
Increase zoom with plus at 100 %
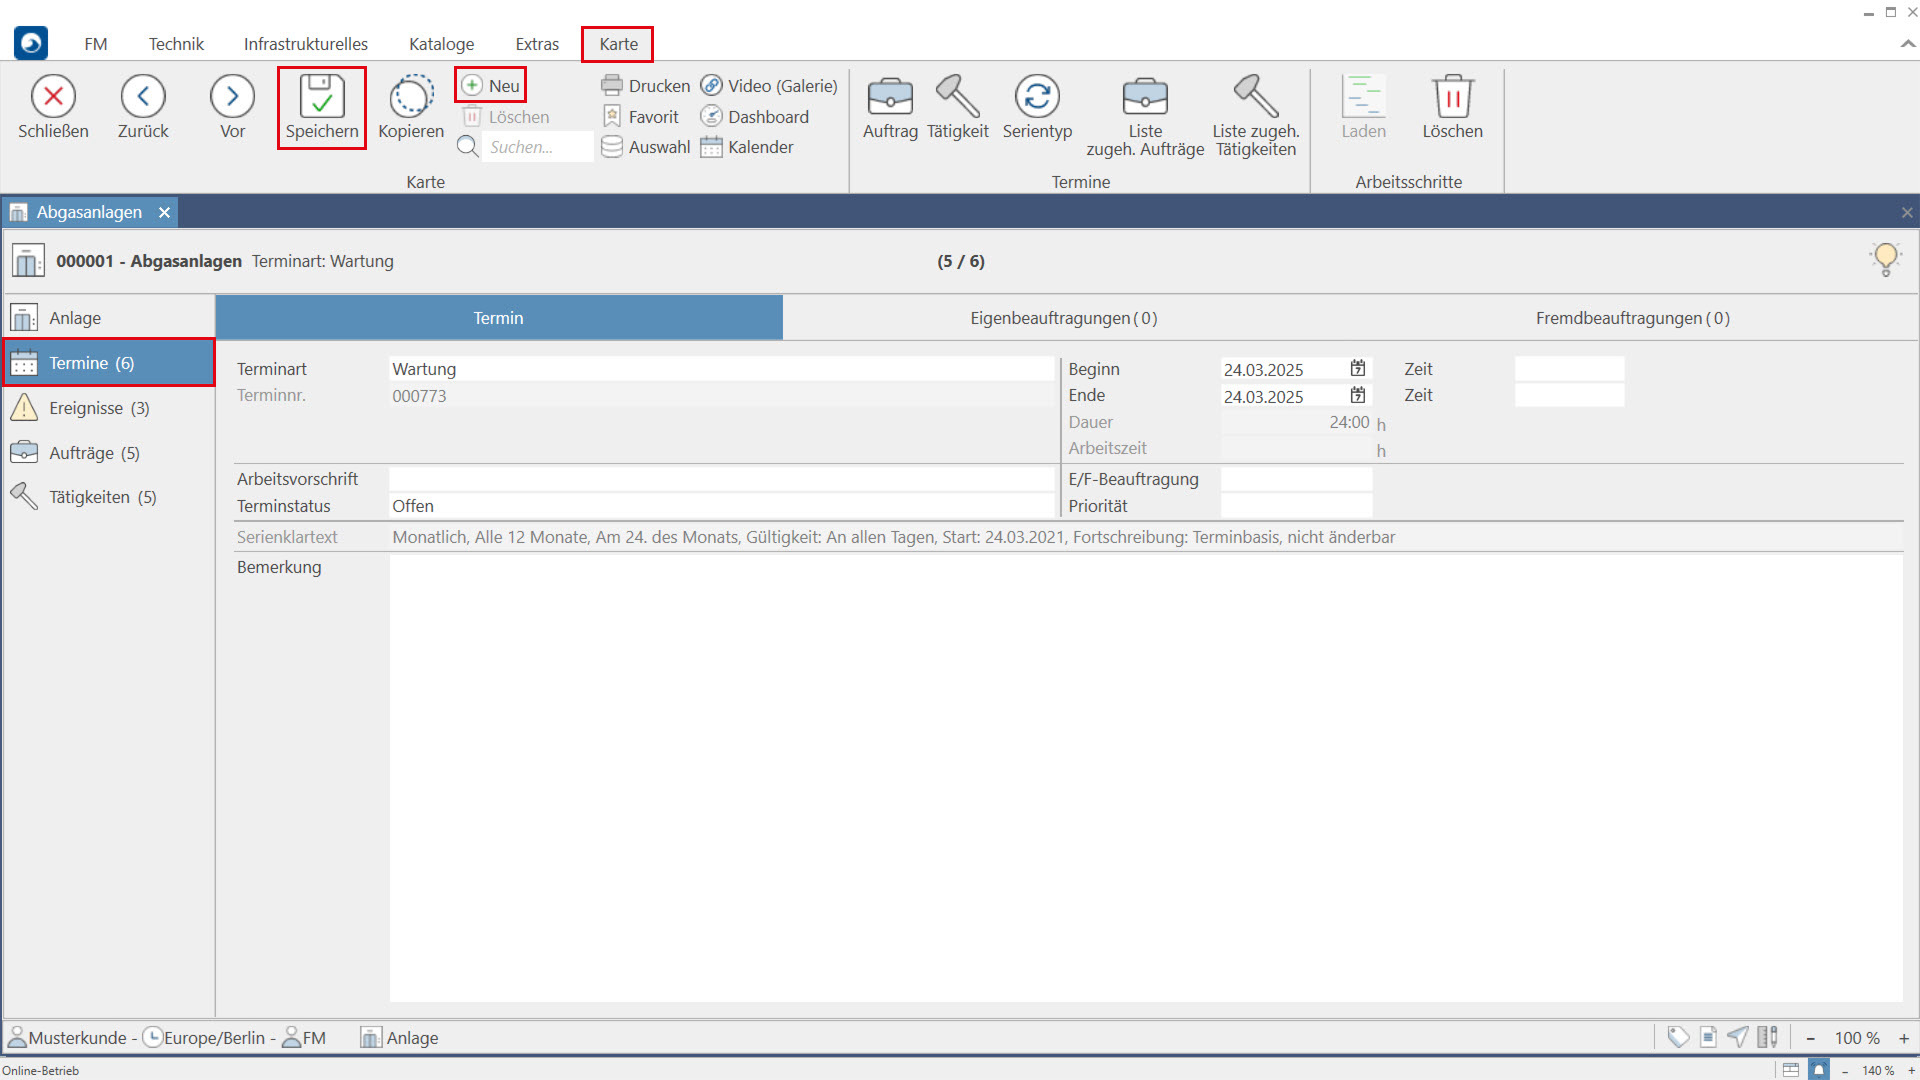click(1903, 1038)
